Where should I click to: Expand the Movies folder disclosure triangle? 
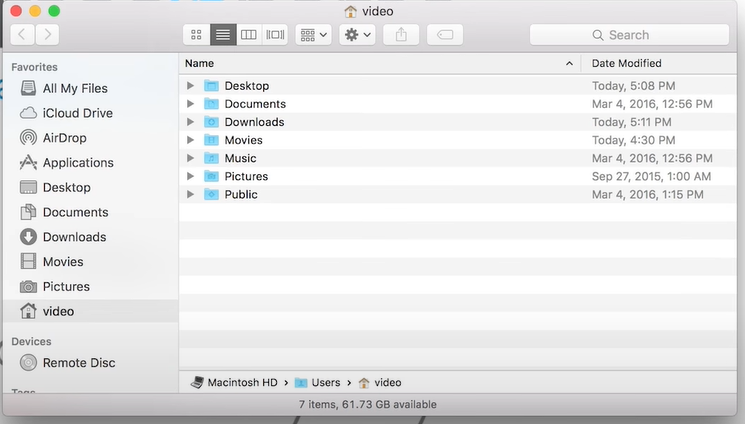pyautogui.click(x=190, y=140)
